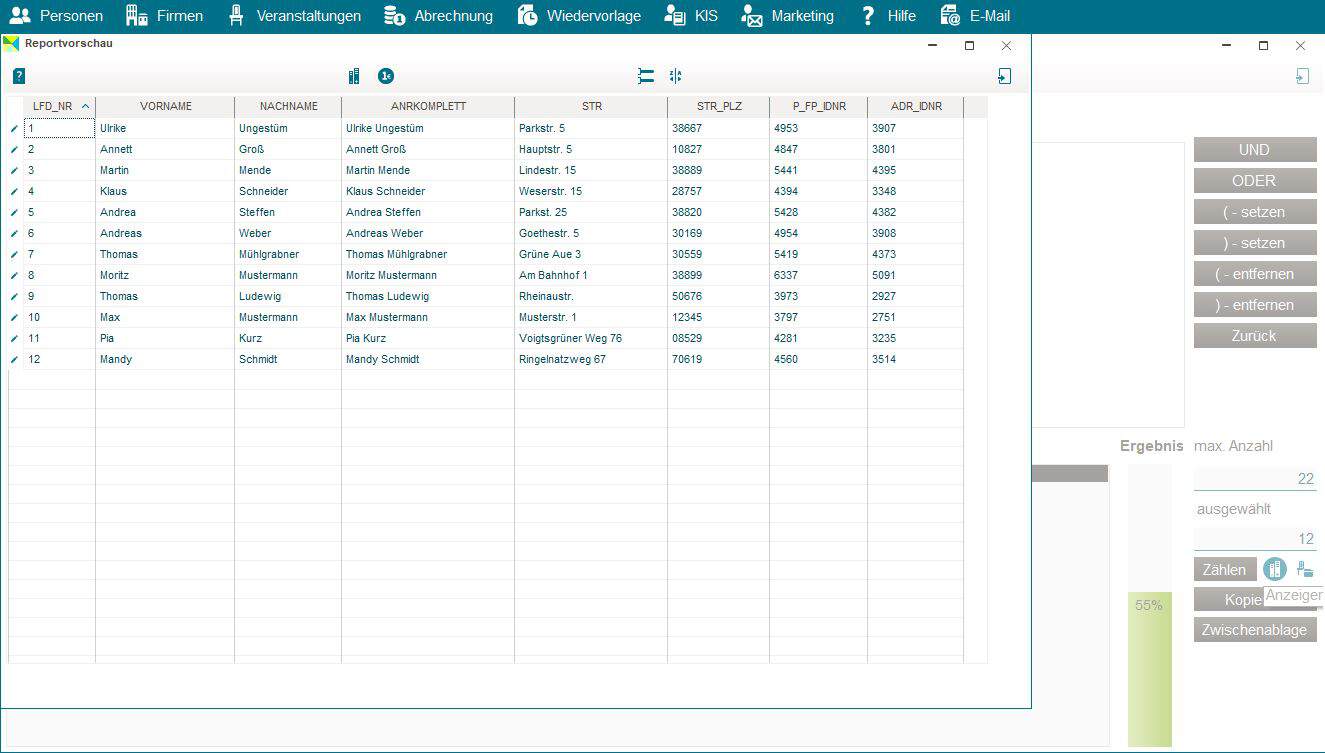
Task: Click the Zurück button
Action: pos(1255,336)
